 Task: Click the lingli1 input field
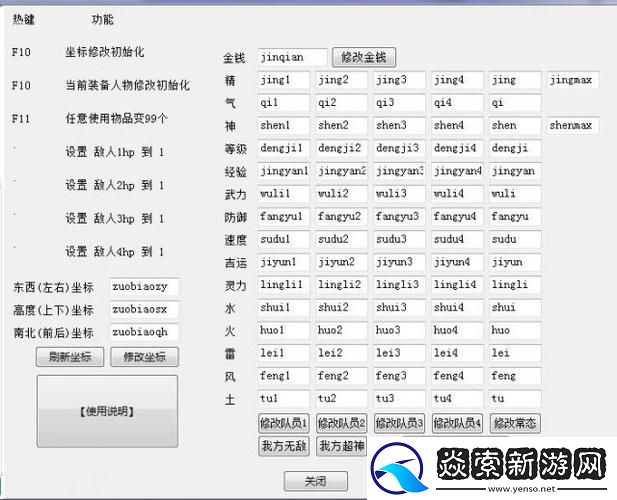(283, 285)
